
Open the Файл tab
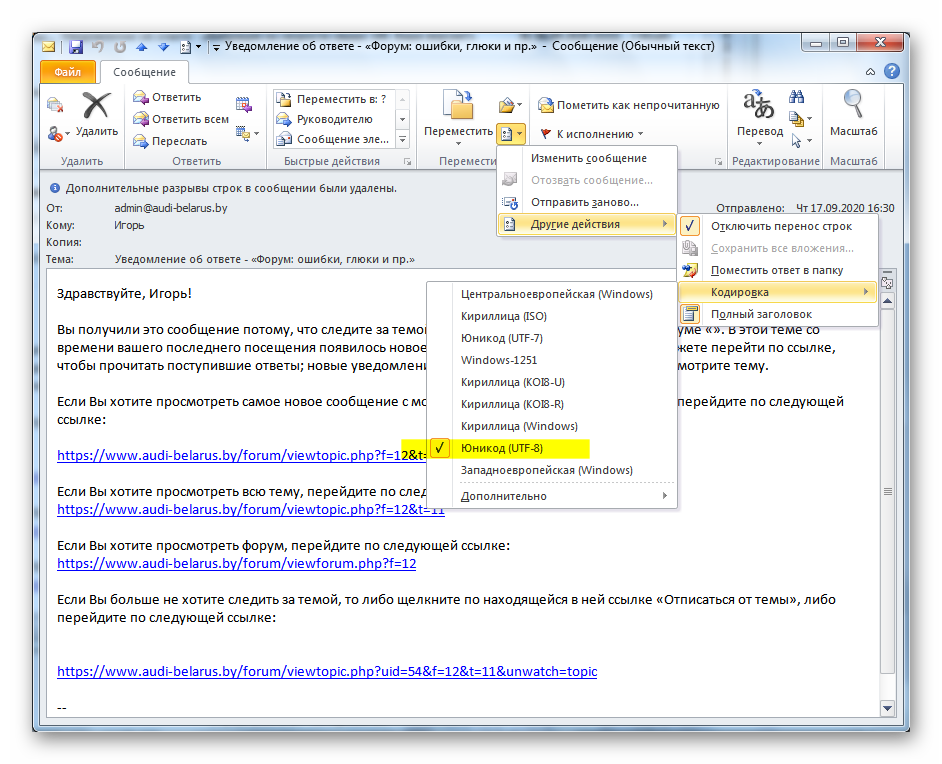pyautogui.click(x=68, y=72)
